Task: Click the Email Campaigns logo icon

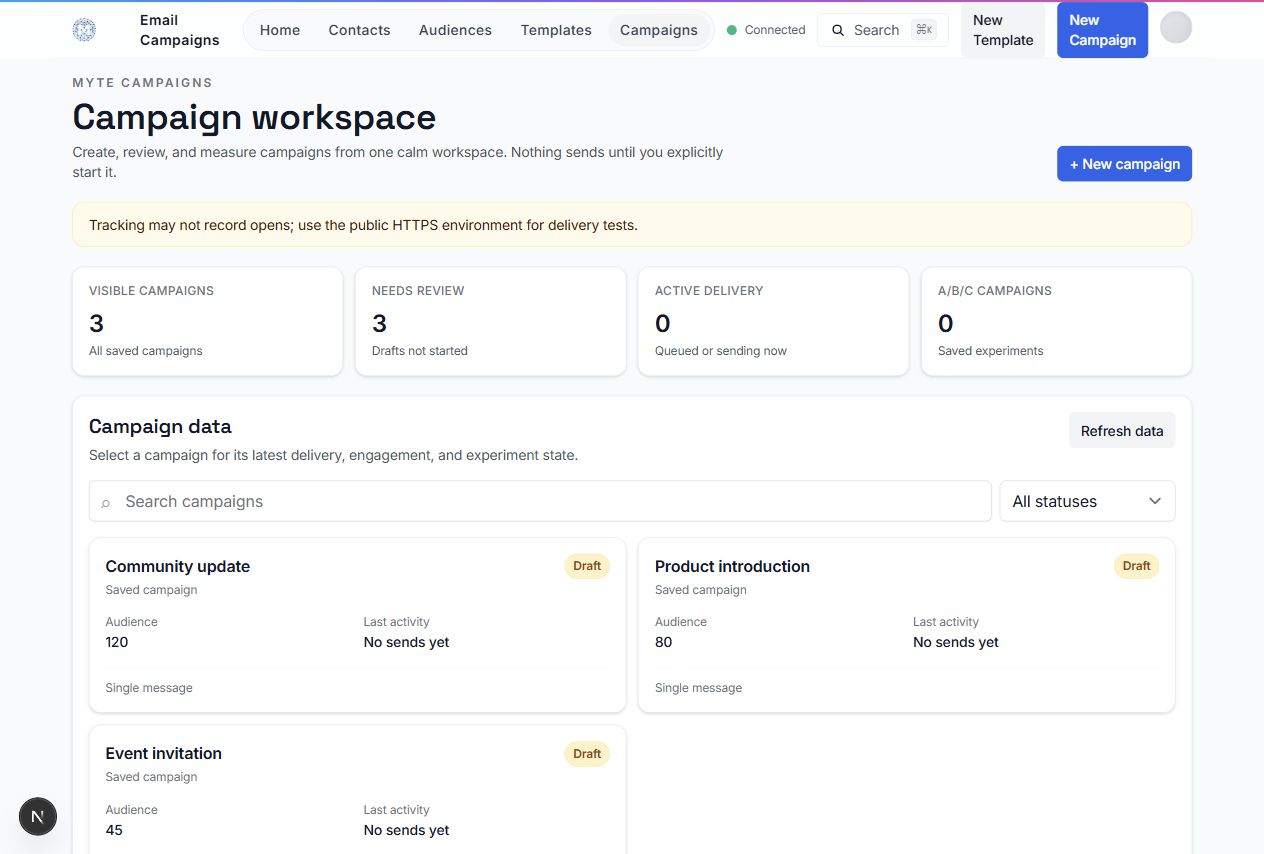Action: [85, 30]
